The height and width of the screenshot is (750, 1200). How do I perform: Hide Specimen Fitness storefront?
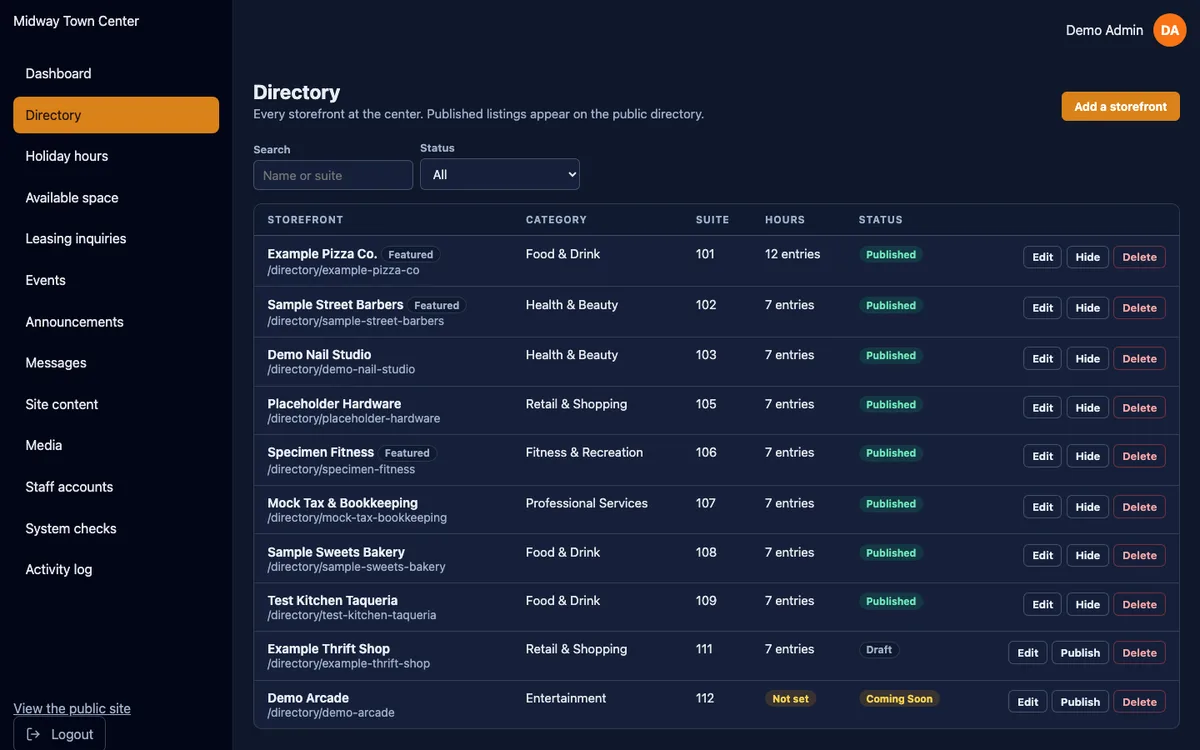tap(1088, 456)
